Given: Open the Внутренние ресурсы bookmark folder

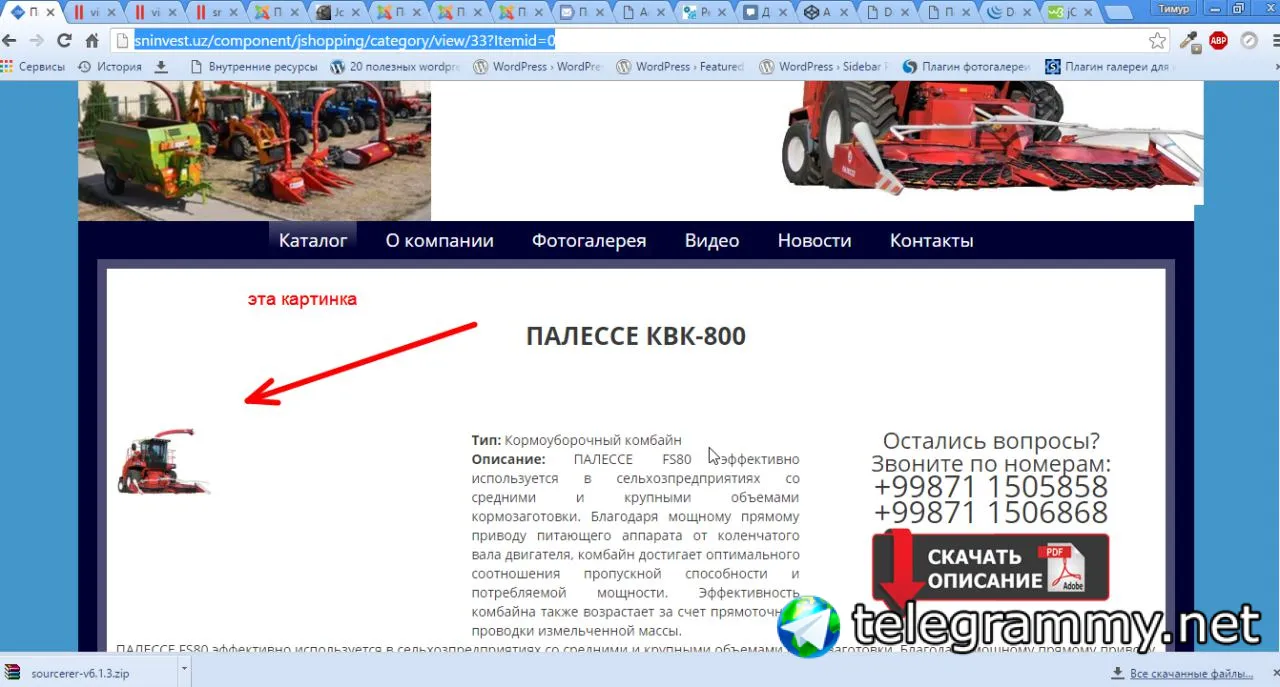Looking at the screenshot, I should click(x=253, y=67).
